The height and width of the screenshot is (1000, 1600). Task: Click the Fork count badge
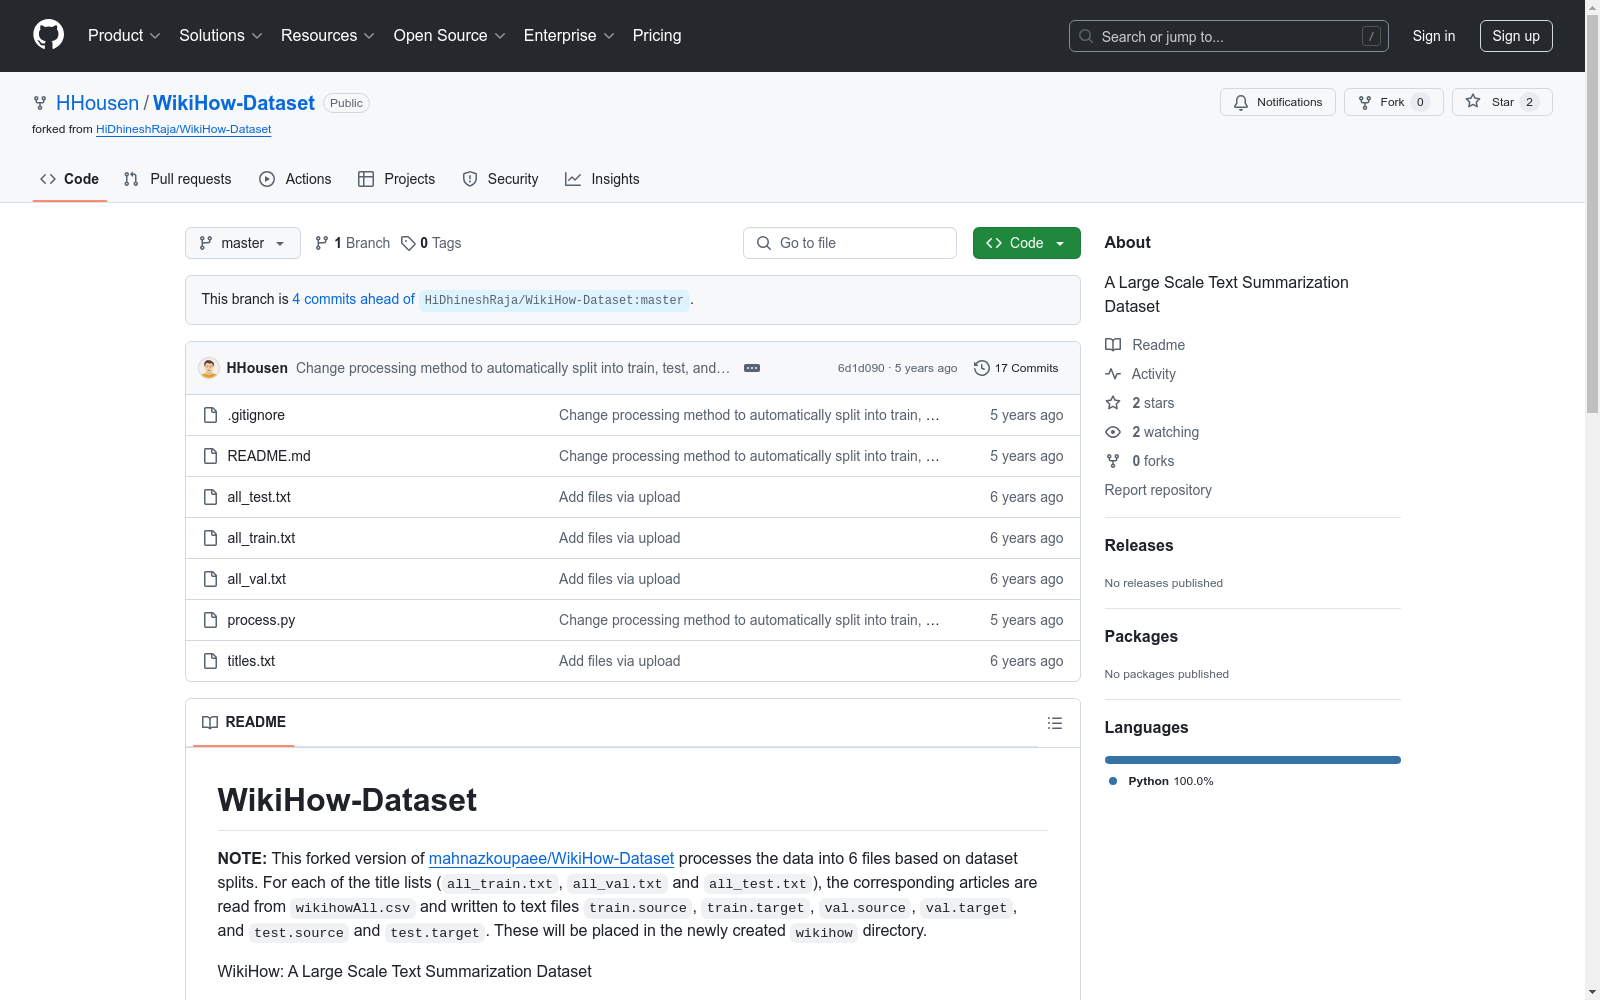[x=1420, y=102]
